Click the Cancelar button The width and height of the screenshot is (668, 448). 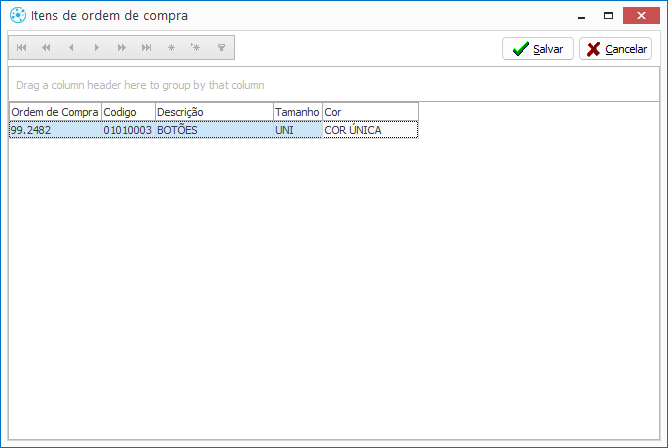[x=616, y=49]
